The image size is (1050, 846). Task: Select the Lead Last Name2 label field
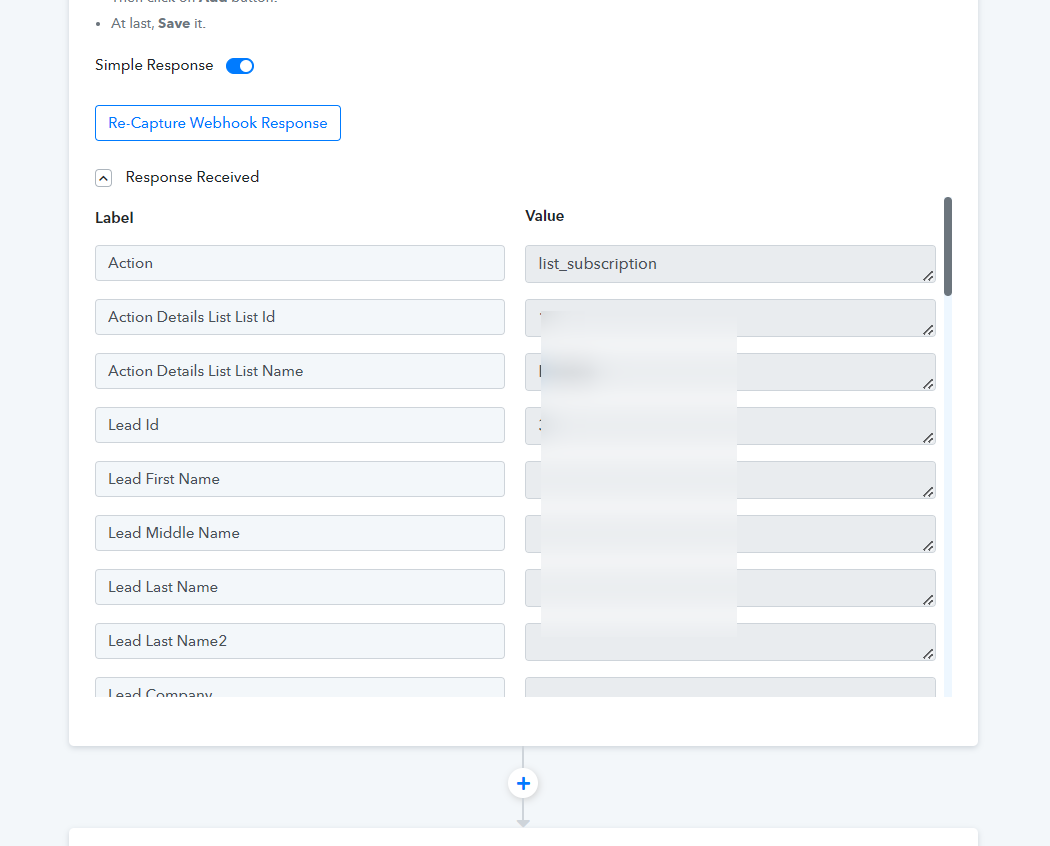coord(300,641)
